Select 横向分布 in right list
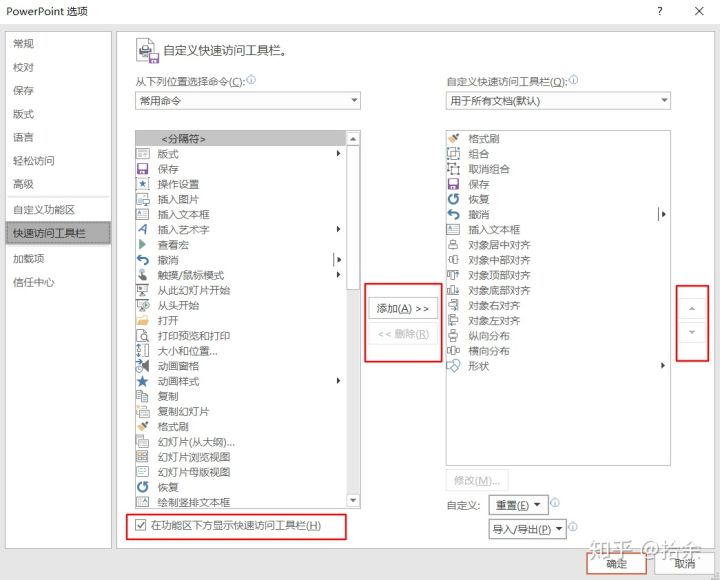Image resolution: width=720 pixels, height=580 pixels. pyautogui.click(x=558, y=351)
